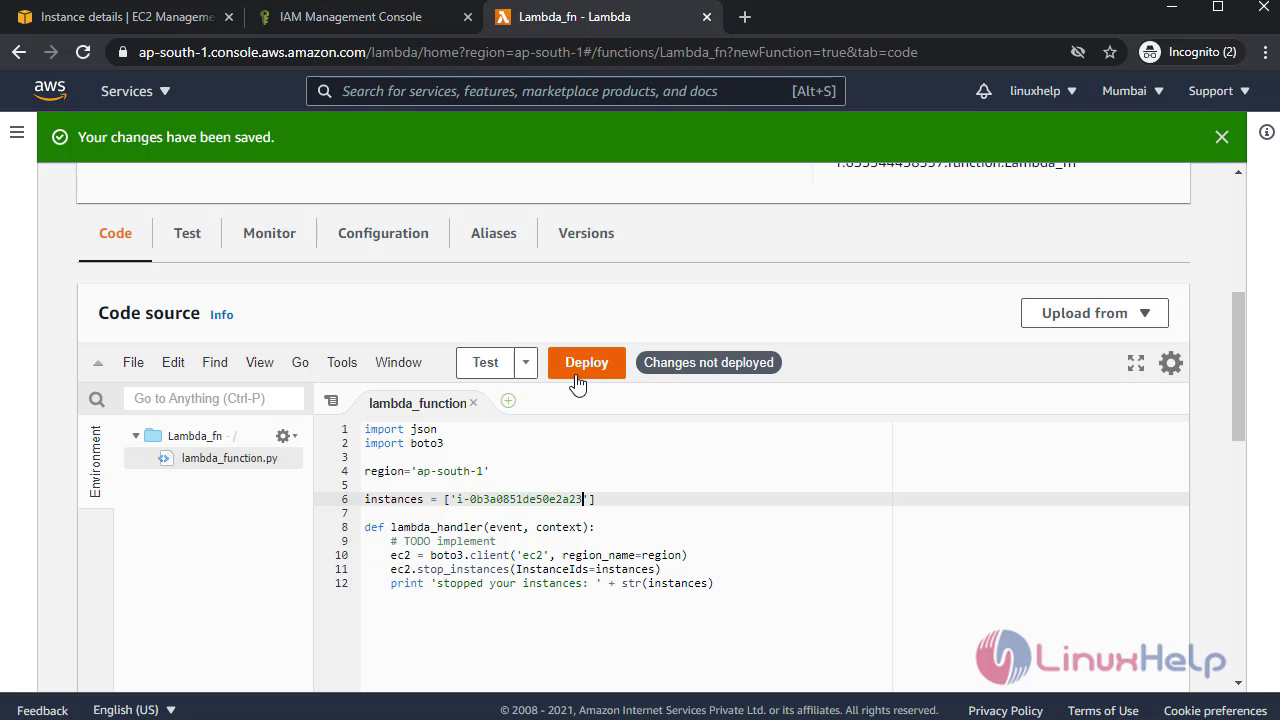Open the environment folder settings gear
The image size is (1280, 720).
click(286, 436)
